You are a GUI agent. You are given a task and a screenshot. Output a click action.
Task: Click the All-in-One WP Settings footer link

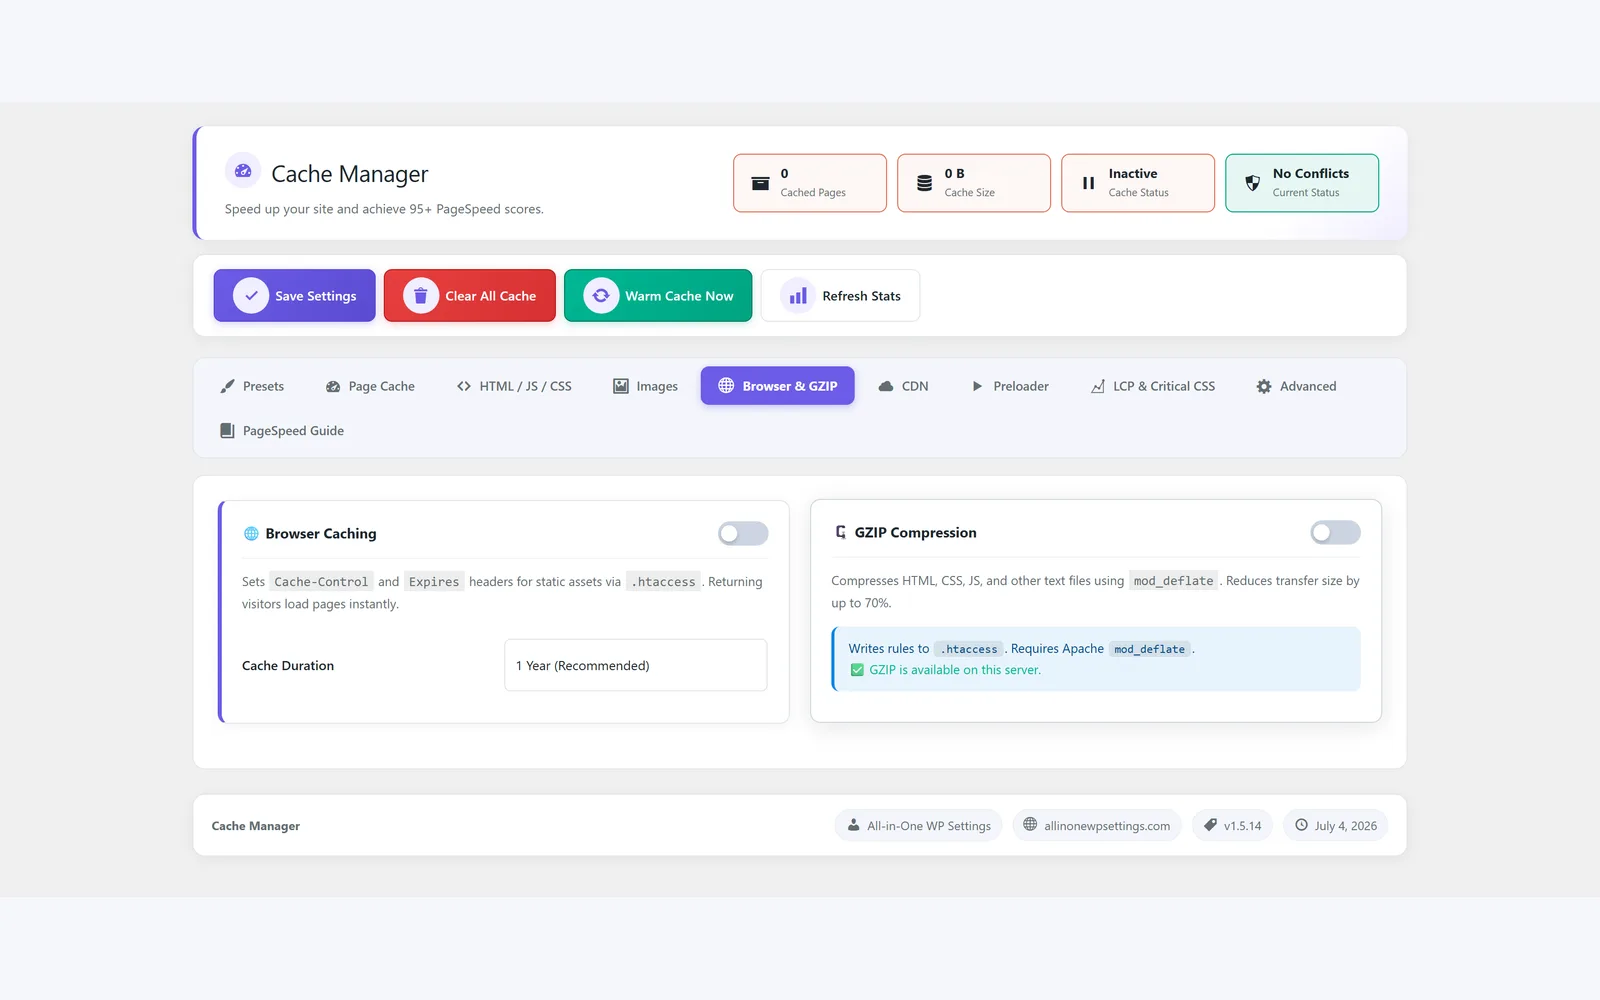point(918,825)
